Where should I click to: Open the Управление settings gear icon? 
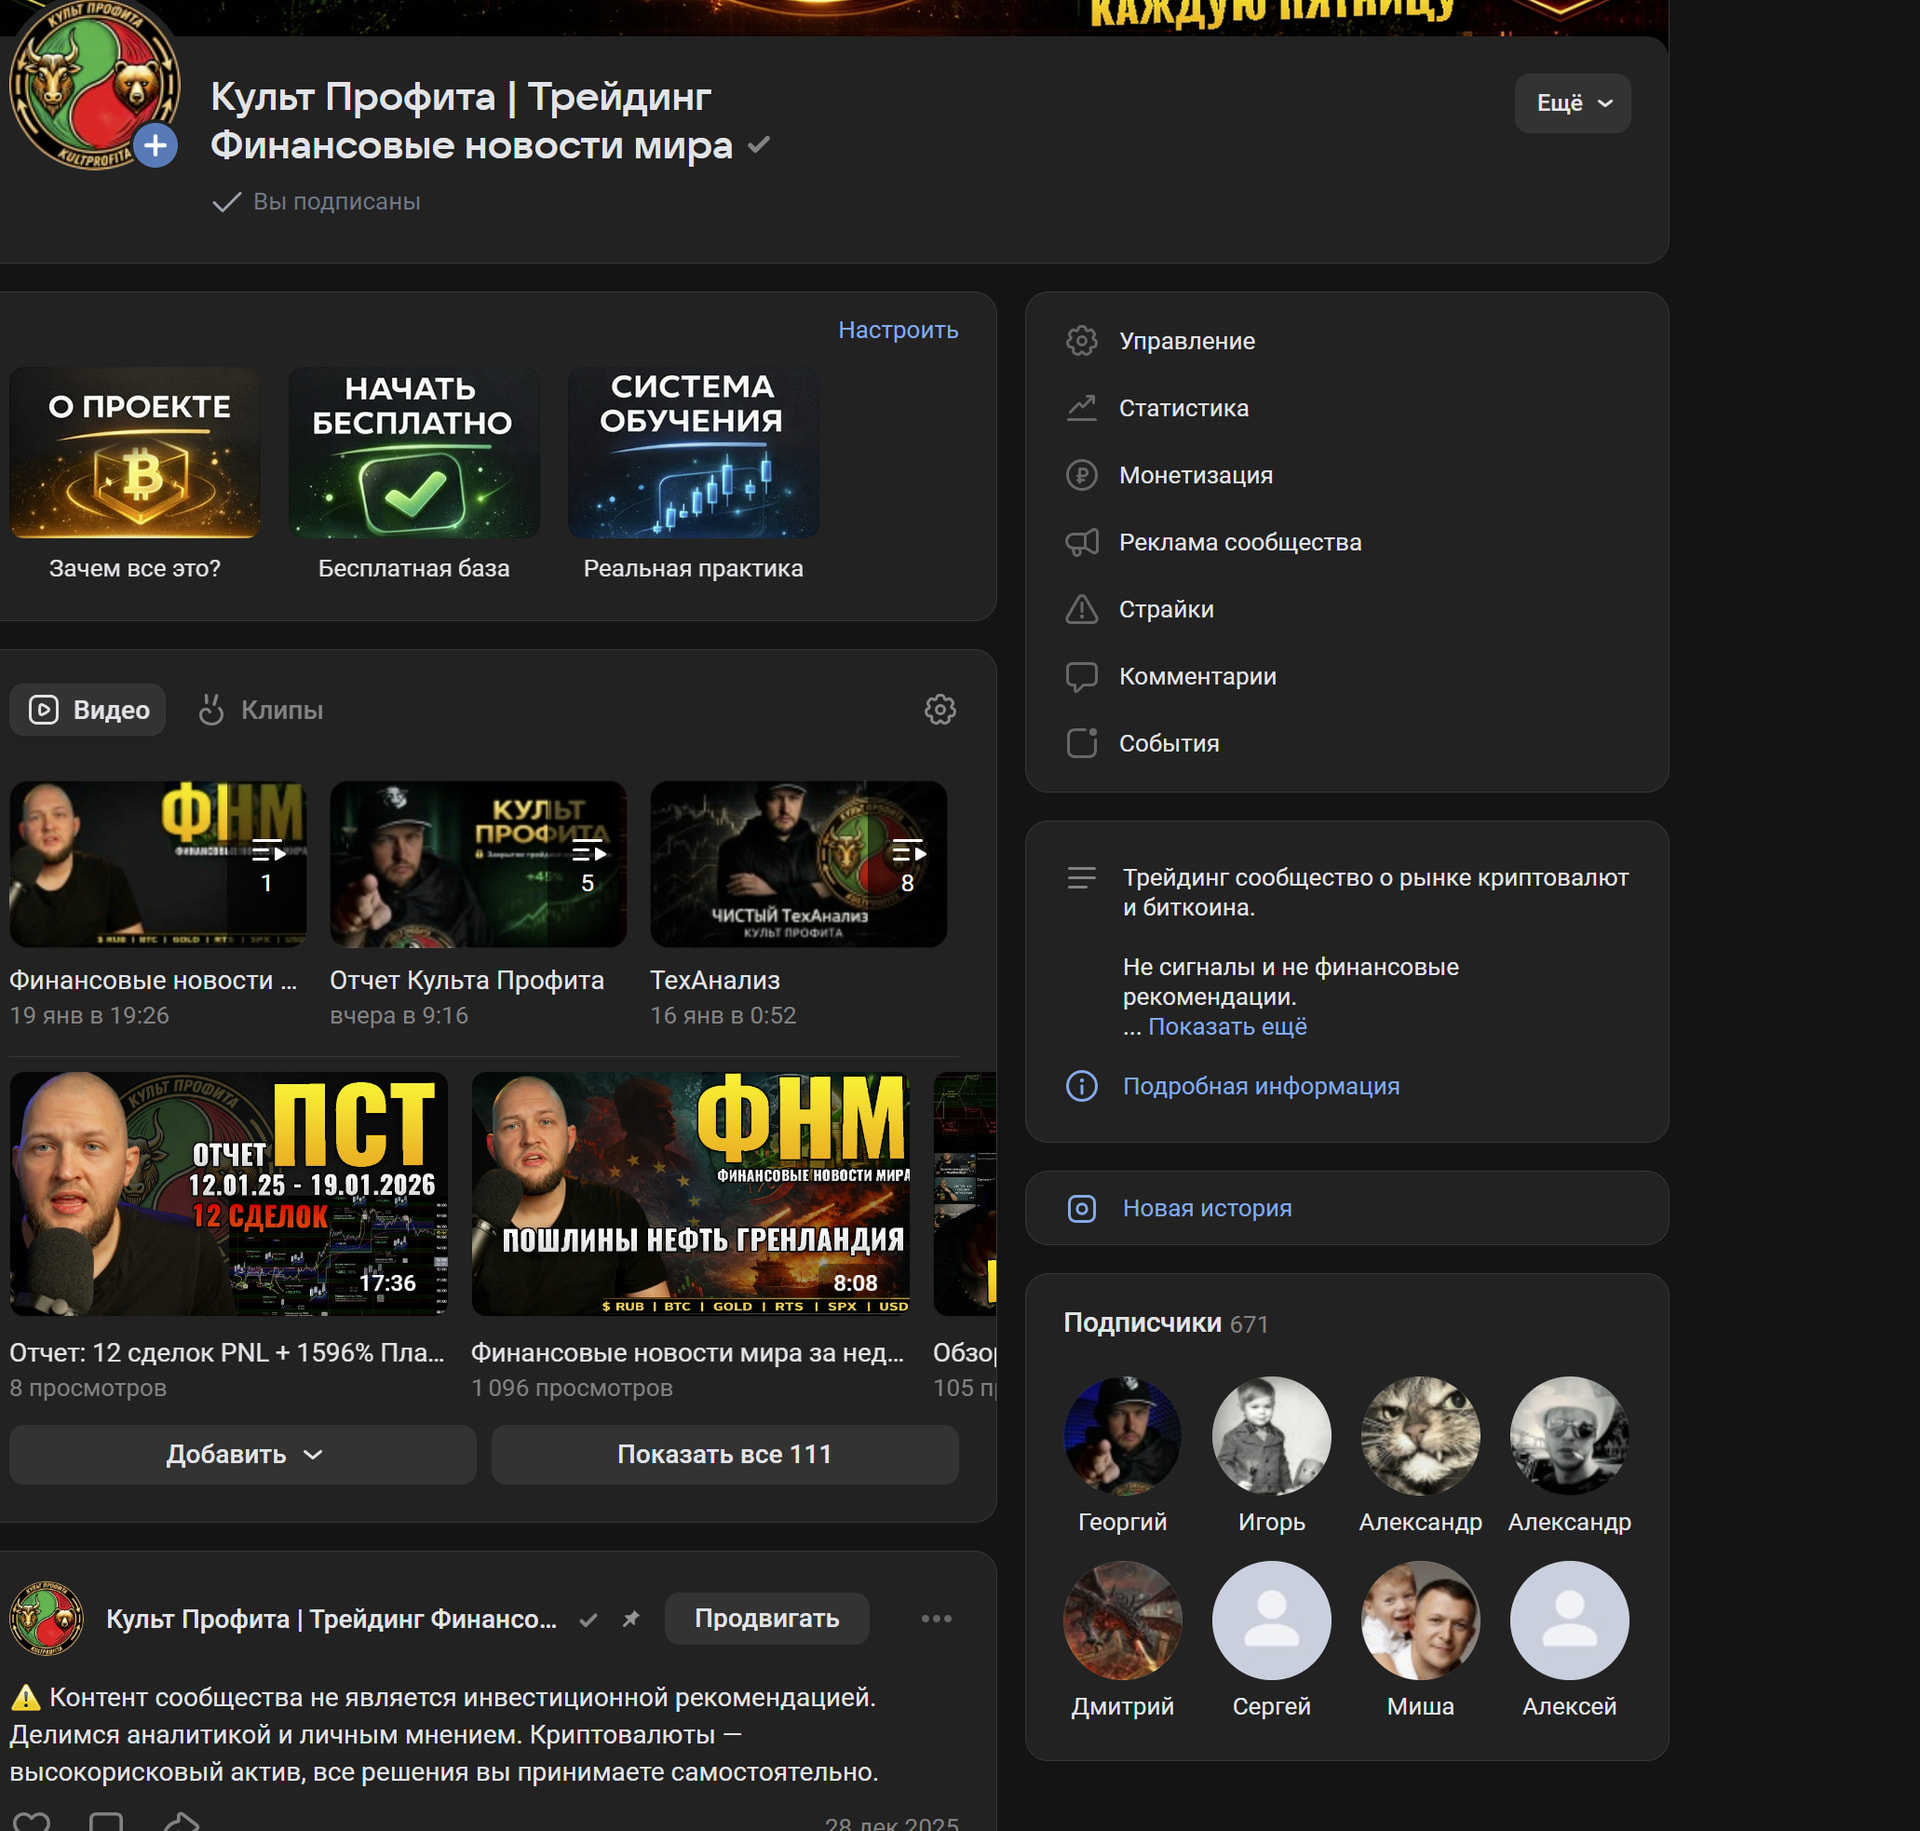pos(1081,341)
